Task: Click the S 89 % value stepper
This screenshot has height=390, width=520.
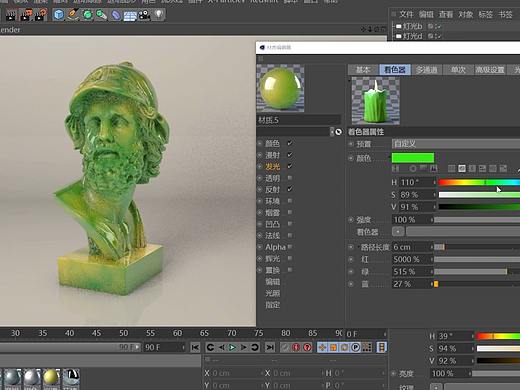Action: [x=434, y=195]
